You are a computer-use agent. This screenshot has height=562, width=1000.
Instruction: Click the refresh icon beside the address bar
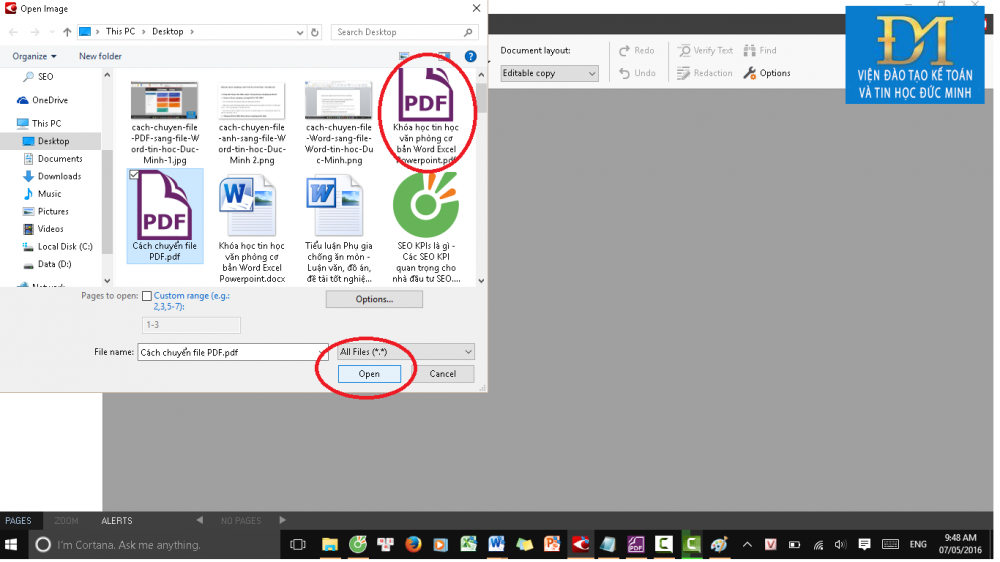315,32
